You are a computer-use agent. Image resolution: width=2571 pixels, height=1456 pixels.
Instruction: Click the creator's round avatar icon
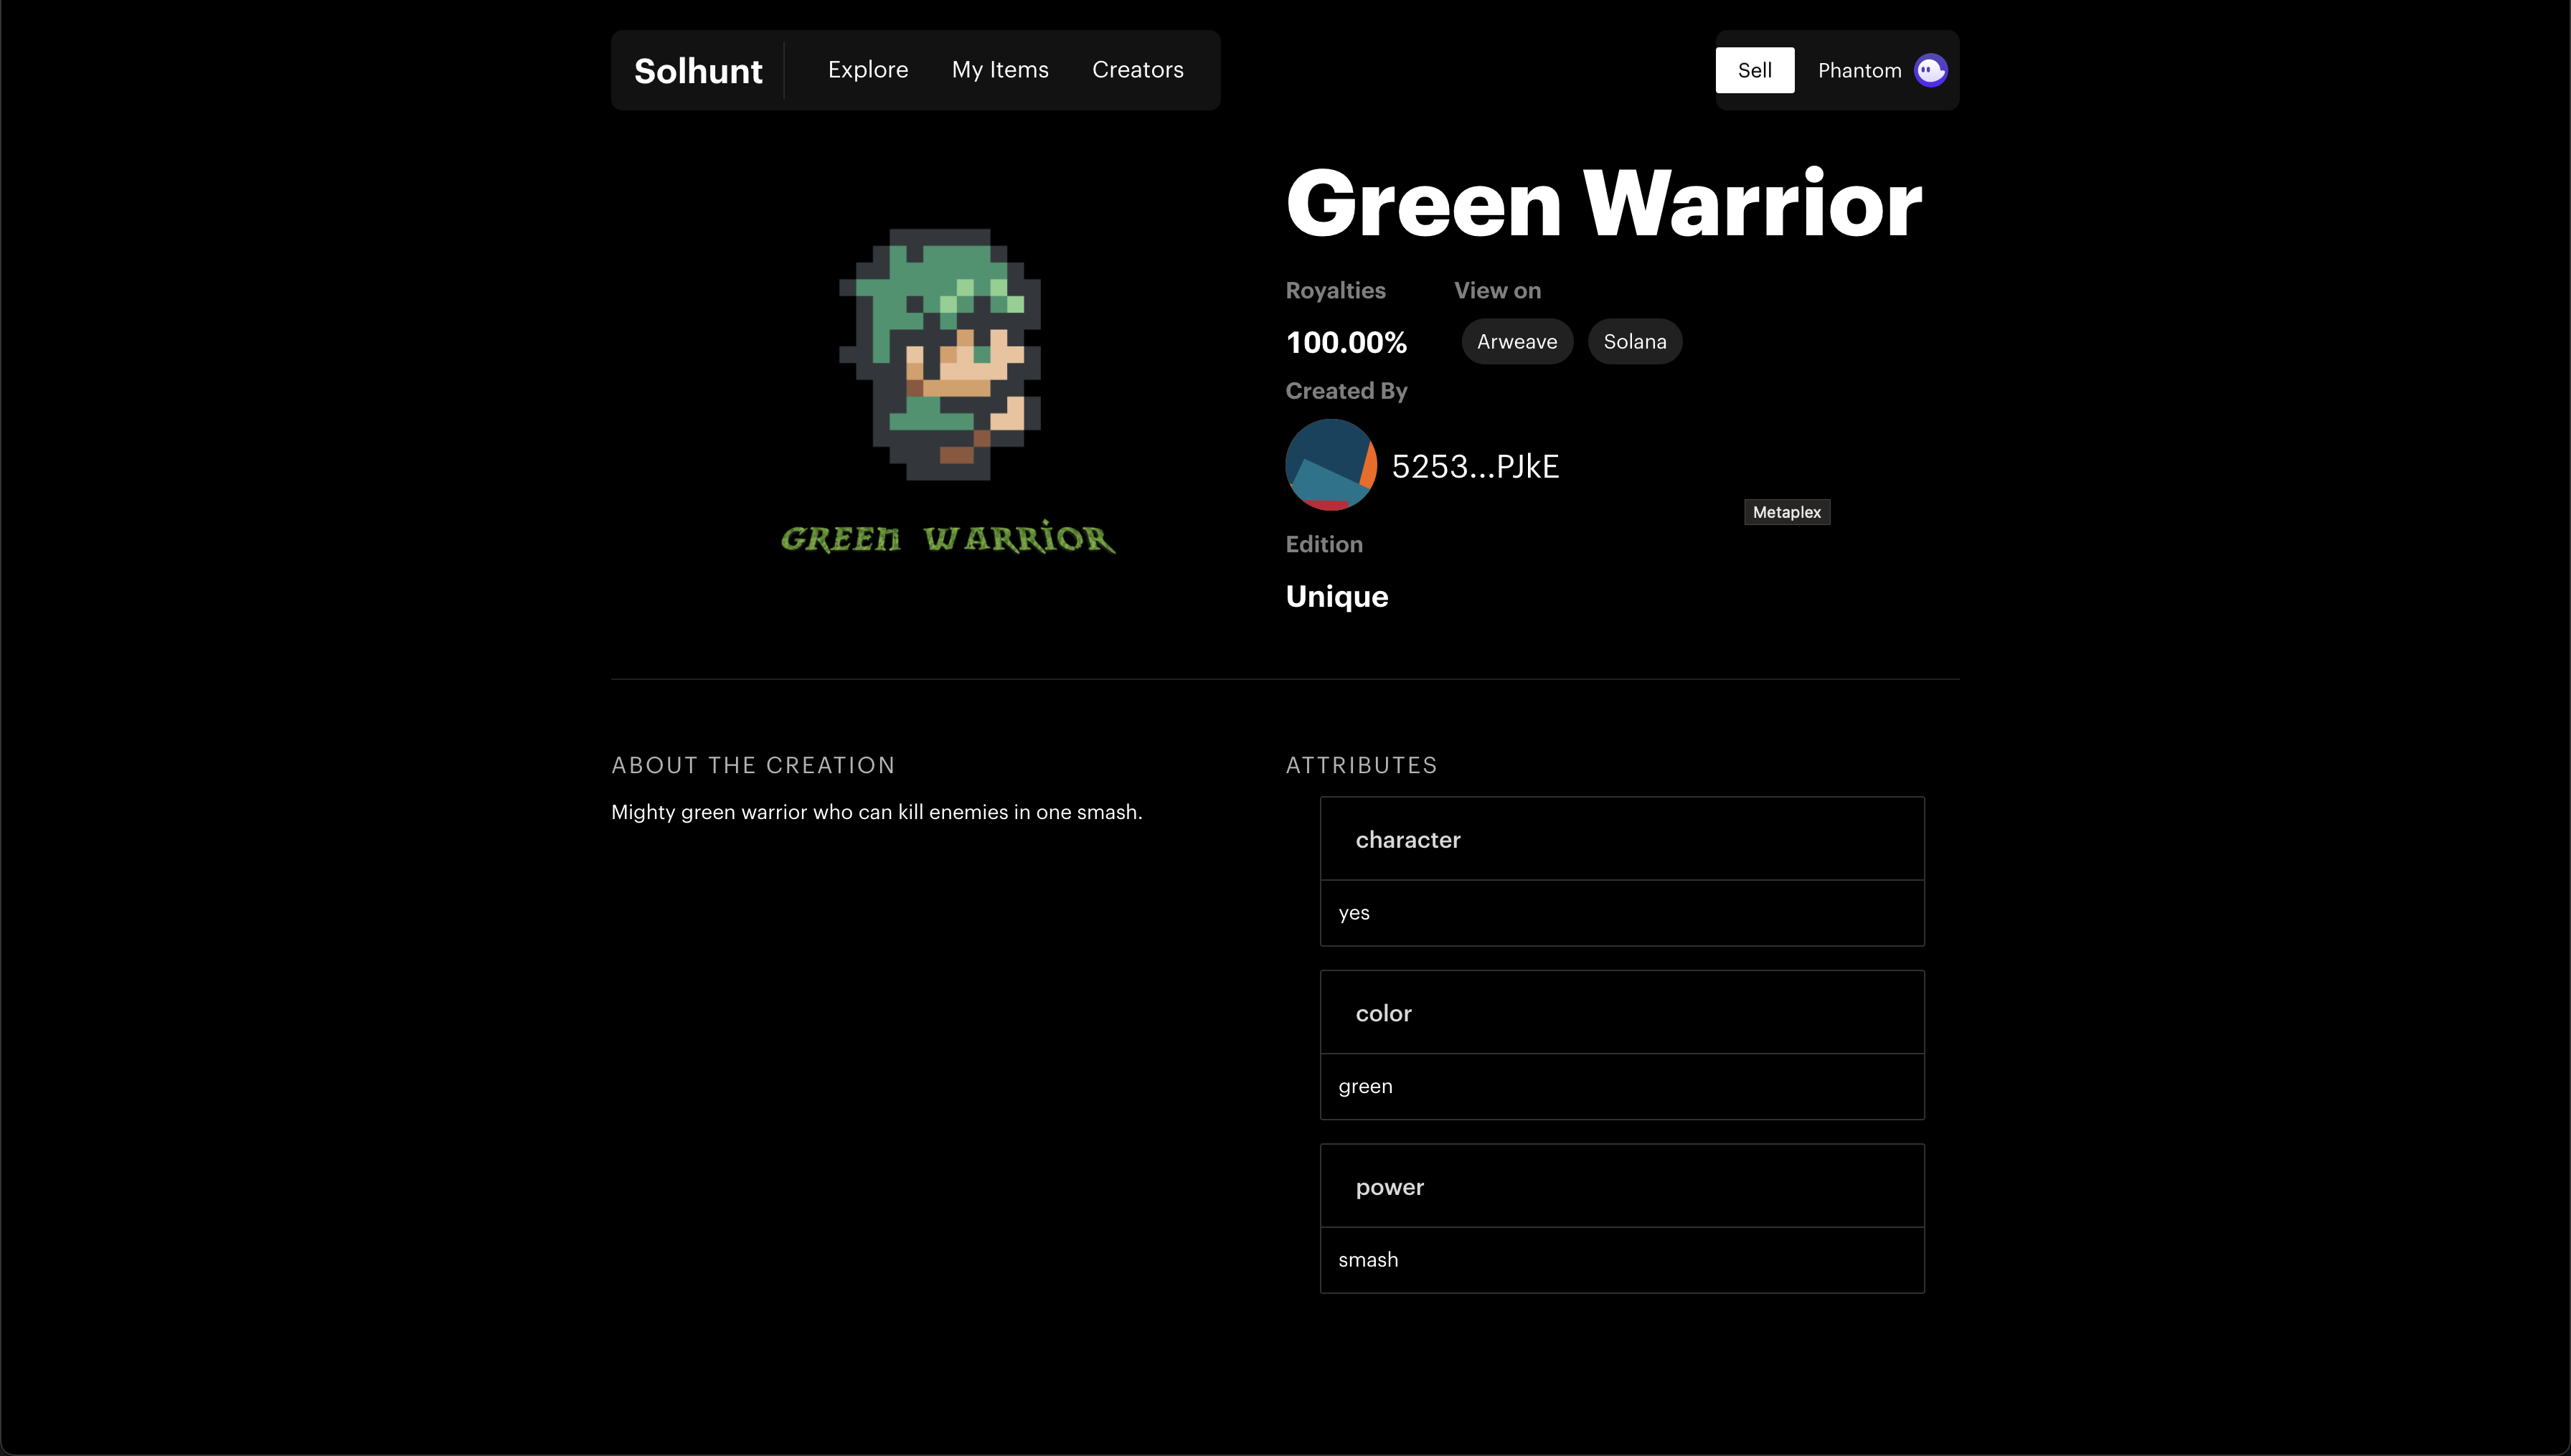click(x=1330, y=465)
